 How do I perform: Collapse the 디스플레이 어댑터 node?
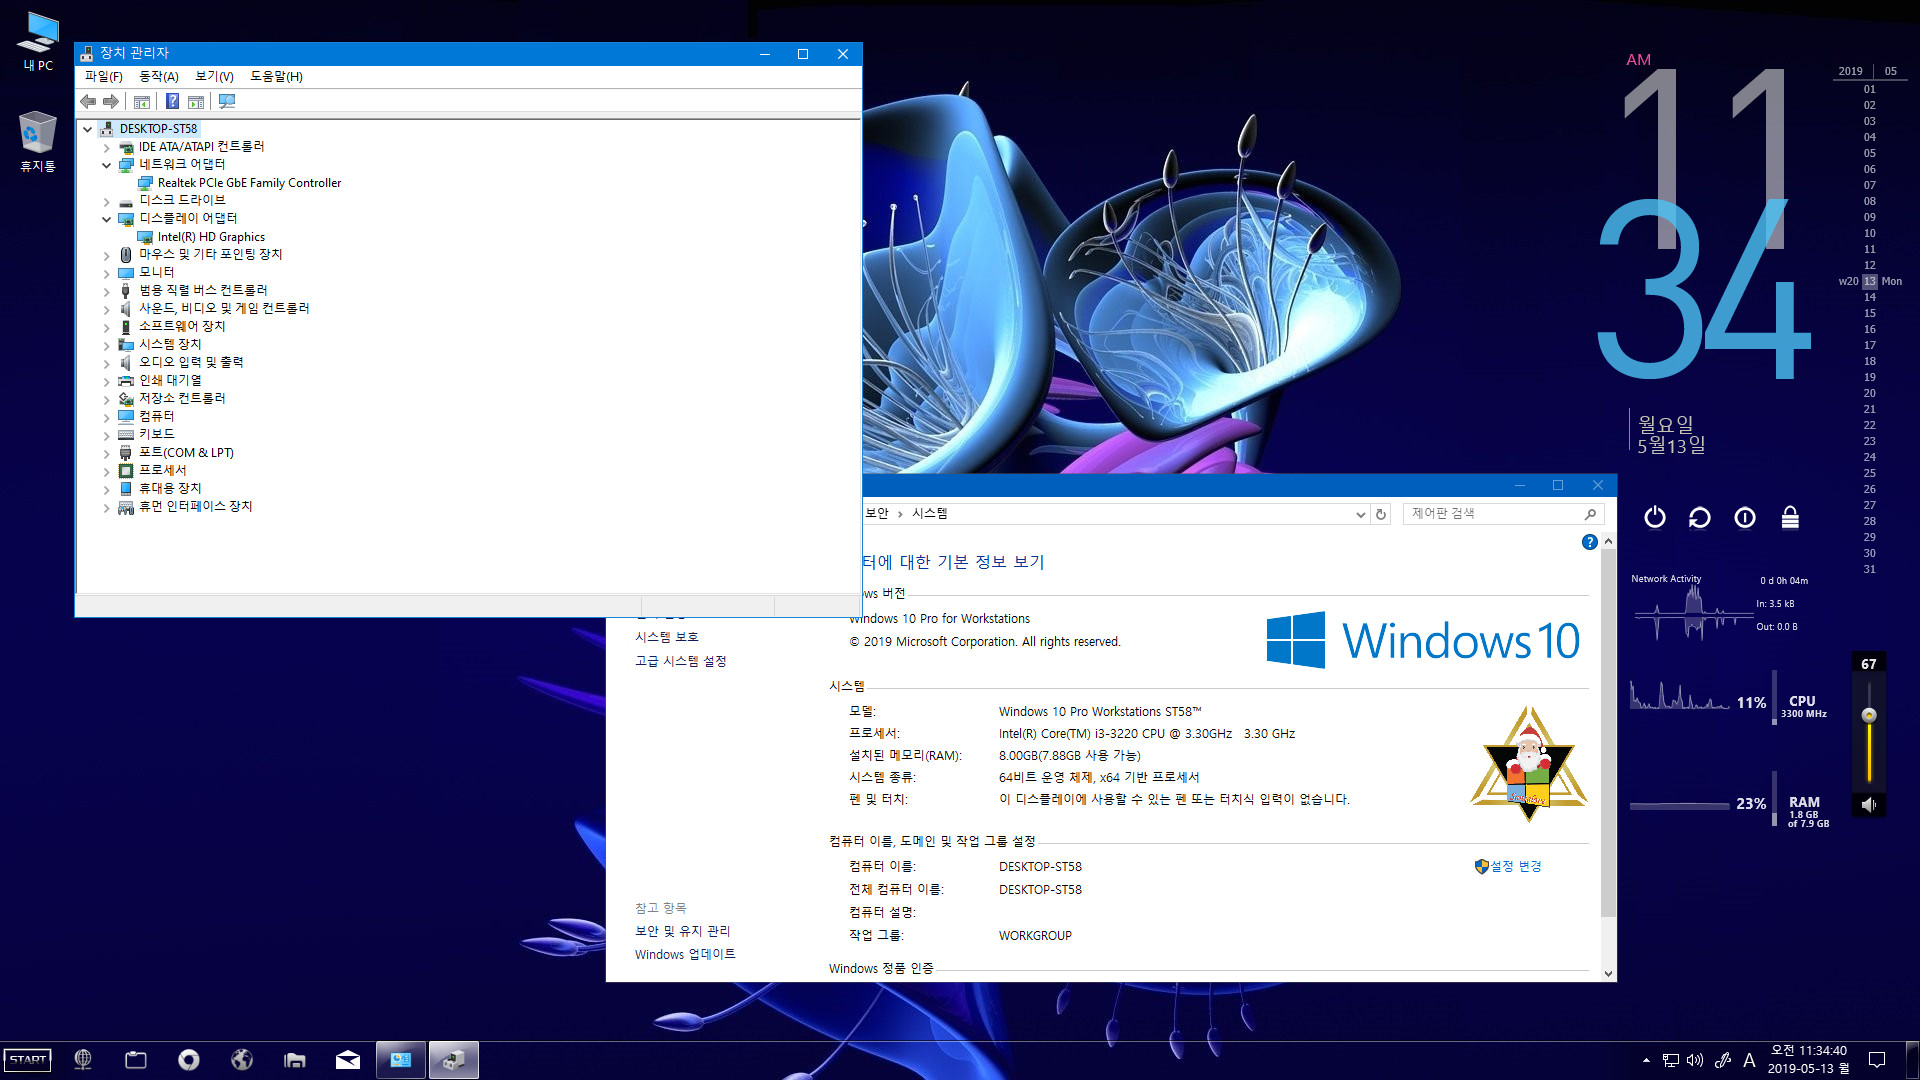point(107,219)
